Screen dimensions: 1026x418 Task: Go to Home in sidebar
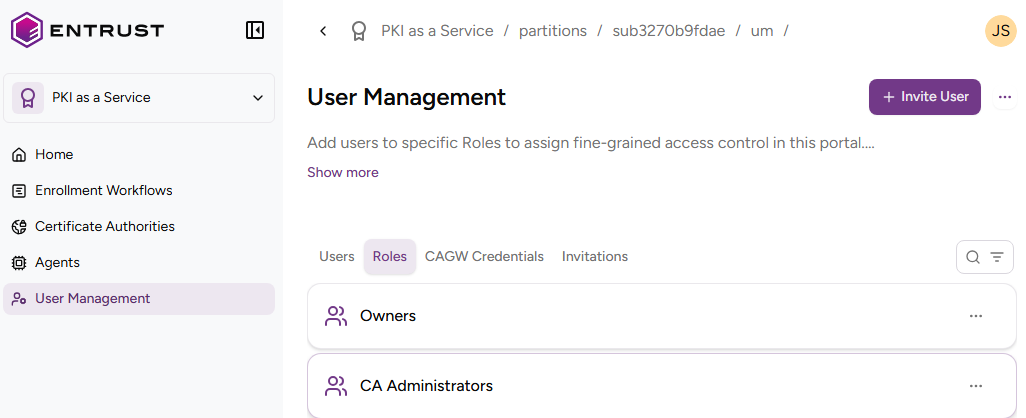(x=54, y=155)
